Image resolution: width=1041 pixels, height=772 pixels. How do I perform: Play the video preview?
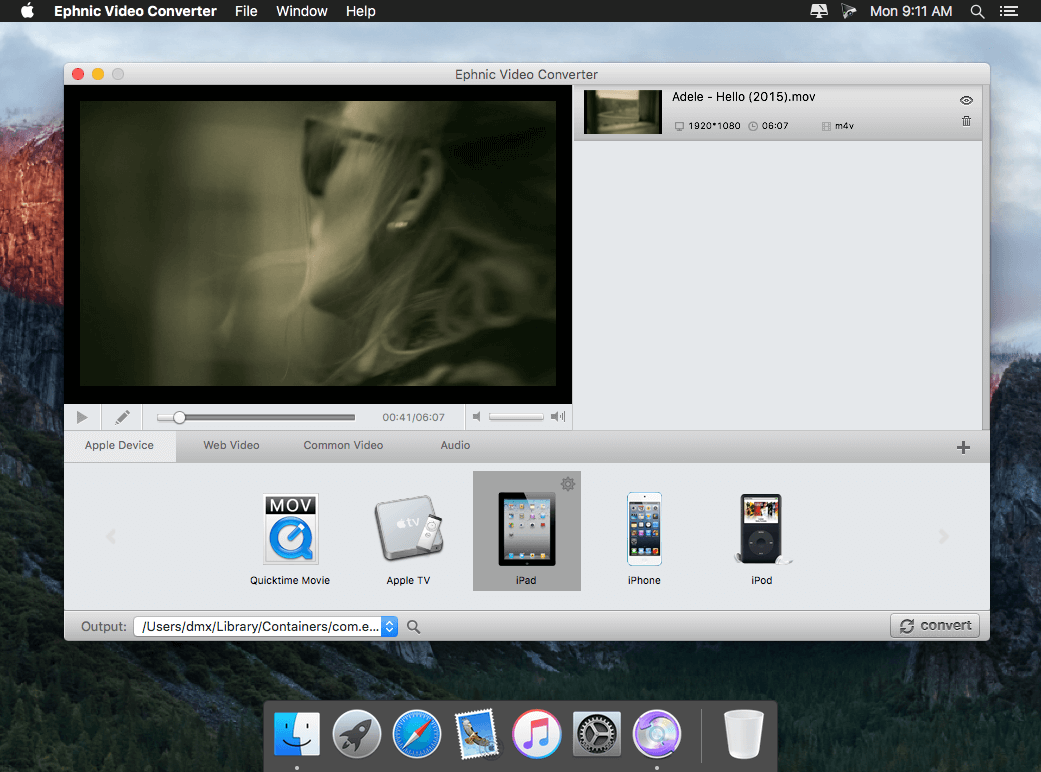pos(82,417)
